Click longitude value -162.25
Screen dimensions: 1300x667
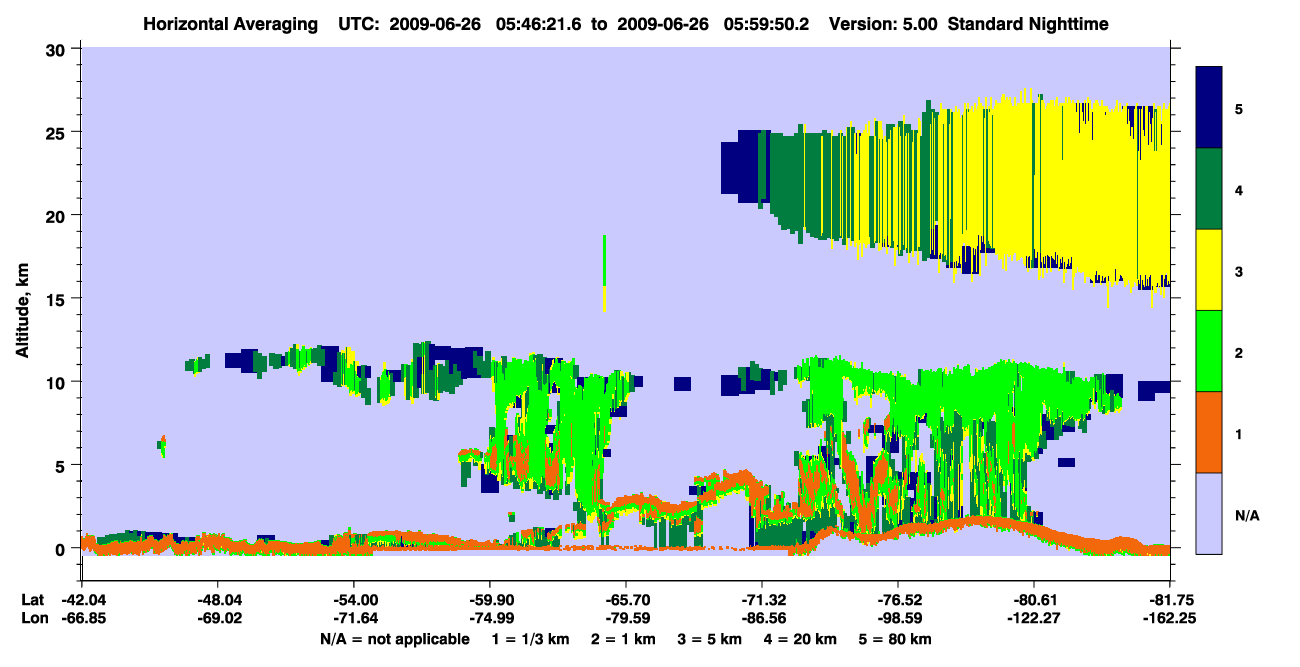[x=1170, y=618]
